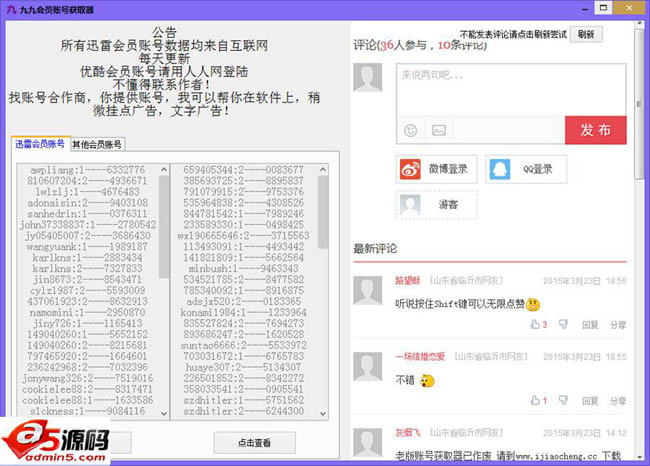
Task: Click the left account list's up arrow
Action: [164, 170]
